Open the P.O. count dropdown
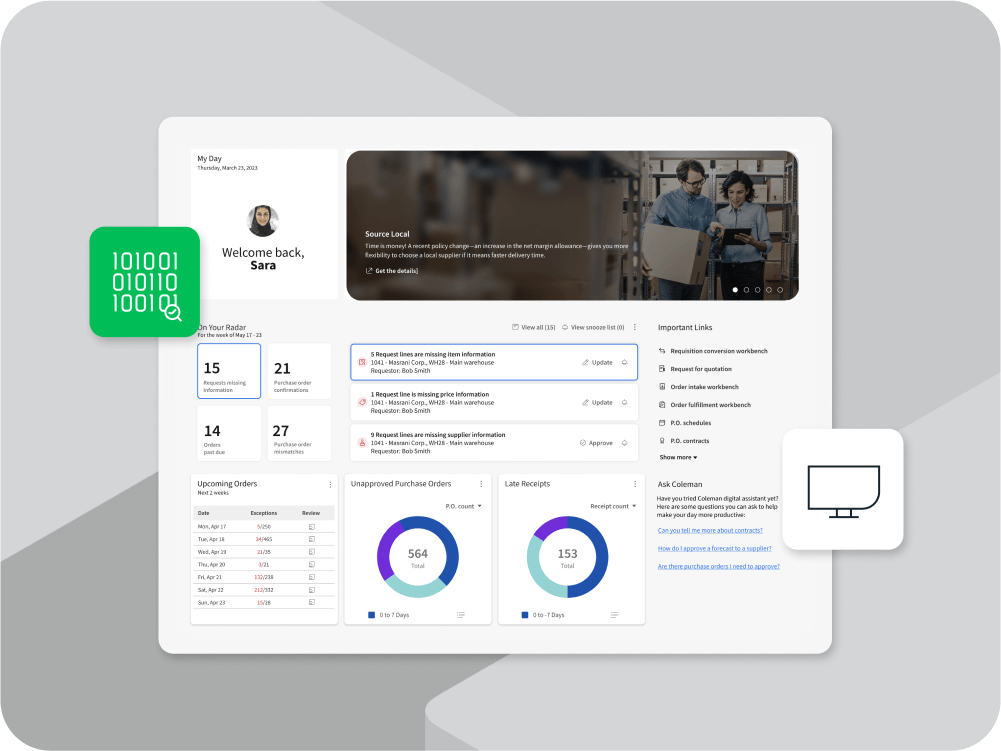The width and height of the screenshot is (1001, 751). point(462,506)
